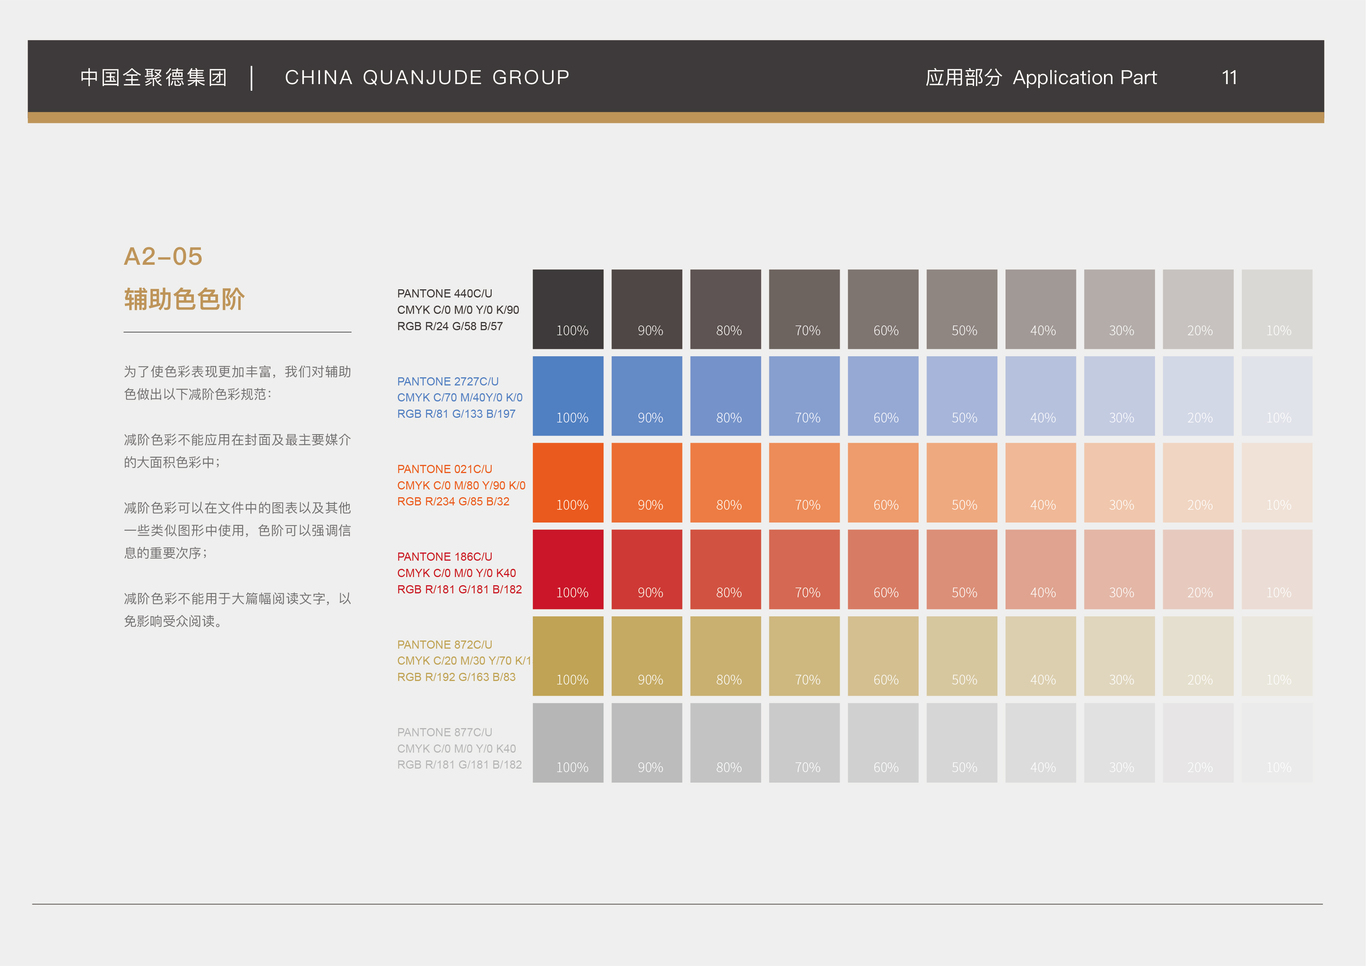This screenshot has height=966, width=1366.
Task: Choose the 40% silver swatch
Action: [1041, 743]
